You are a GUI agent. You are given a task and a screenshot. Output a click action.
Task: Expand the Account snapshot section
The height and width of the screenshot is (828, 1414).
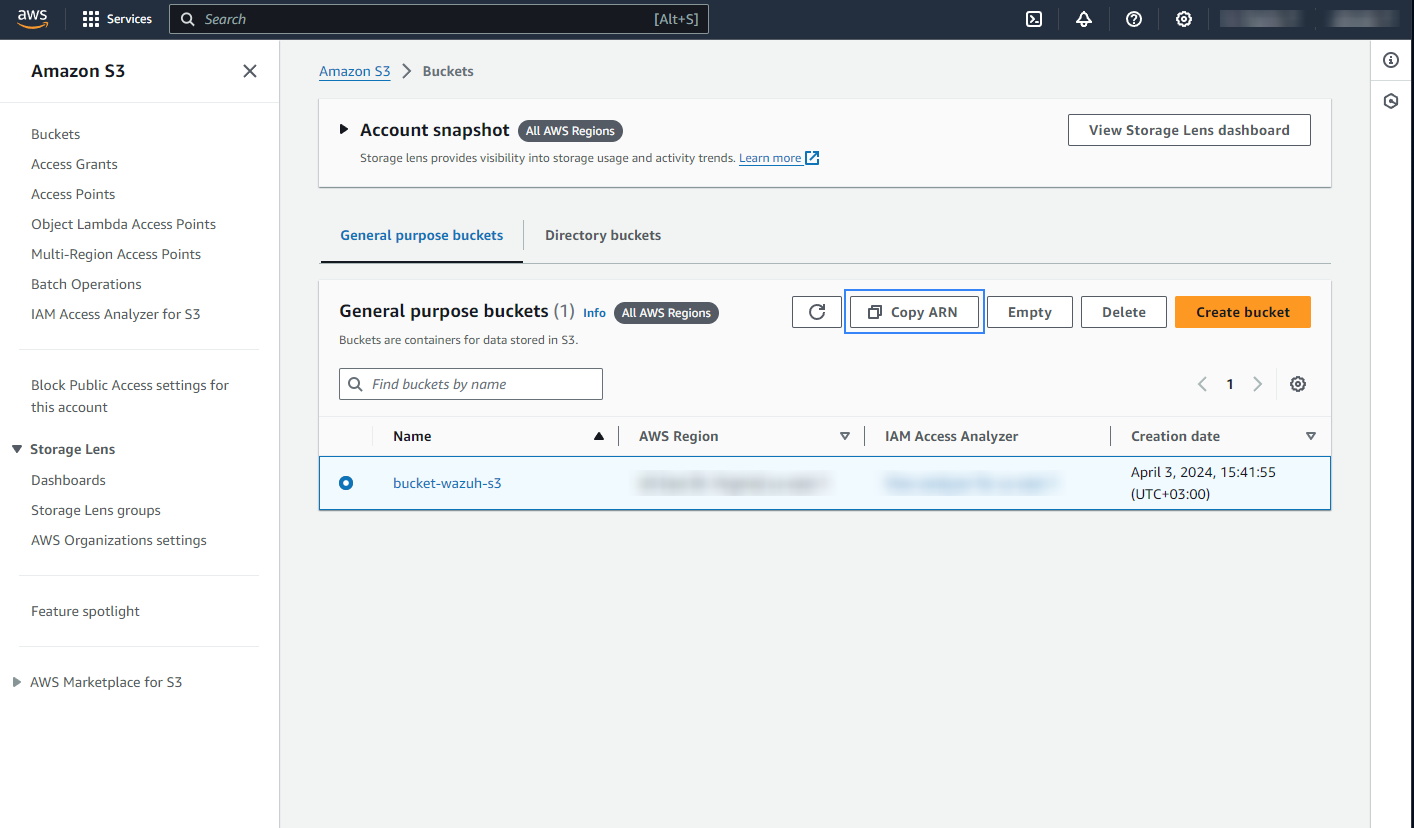[x=344, y=130]
